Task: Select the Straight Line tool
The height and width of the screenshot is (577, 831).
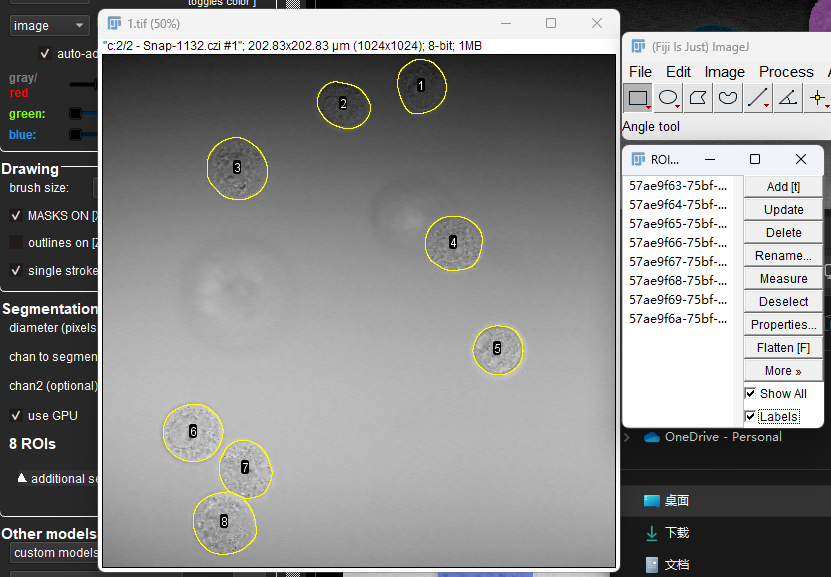Action: [758, 98]
